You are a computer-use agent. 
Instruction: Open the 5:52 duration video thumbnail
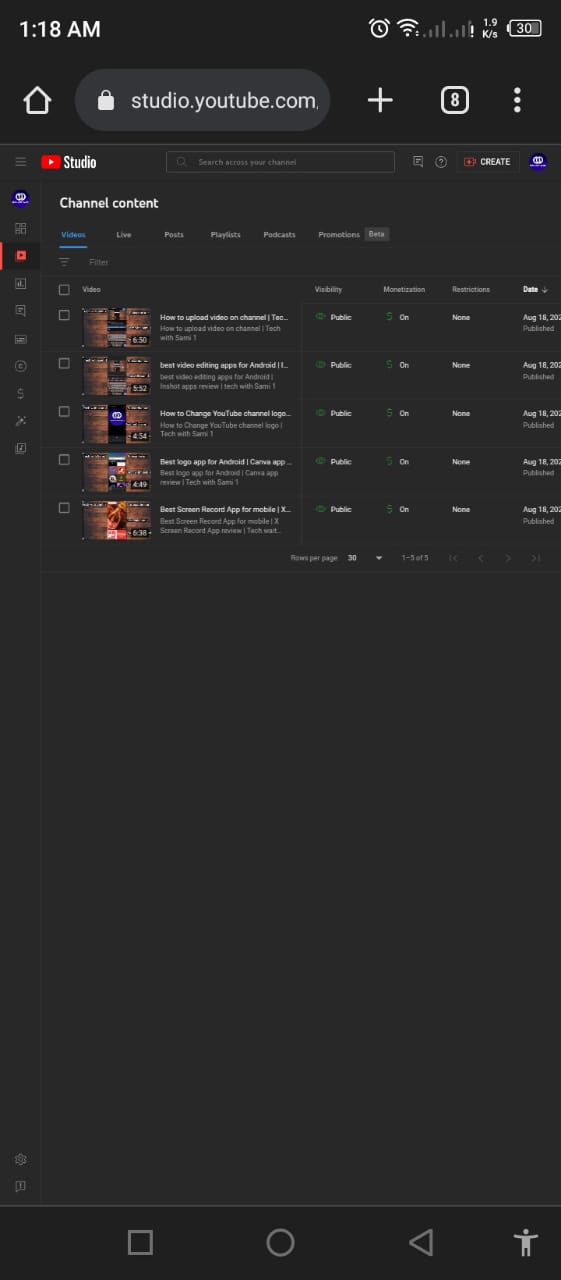[x=117, y=376]
